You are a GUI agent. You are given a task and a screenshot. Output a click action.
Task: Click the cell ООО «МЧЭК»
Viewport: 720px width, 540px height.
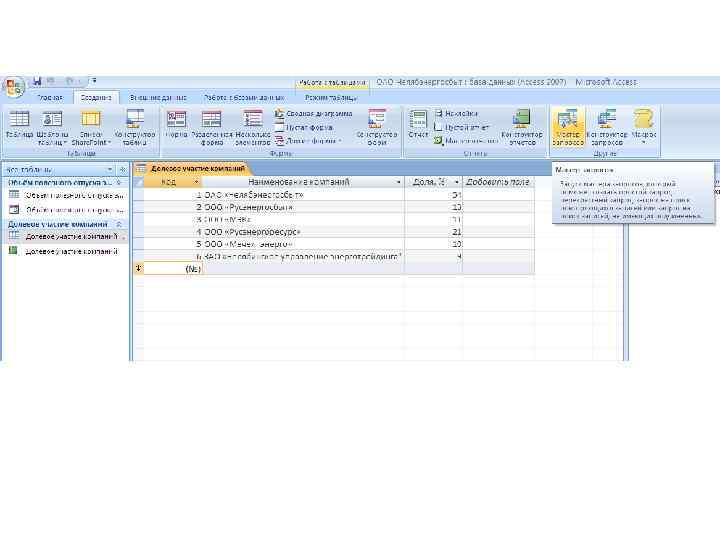pyautogui.click(x=303, y=219)
